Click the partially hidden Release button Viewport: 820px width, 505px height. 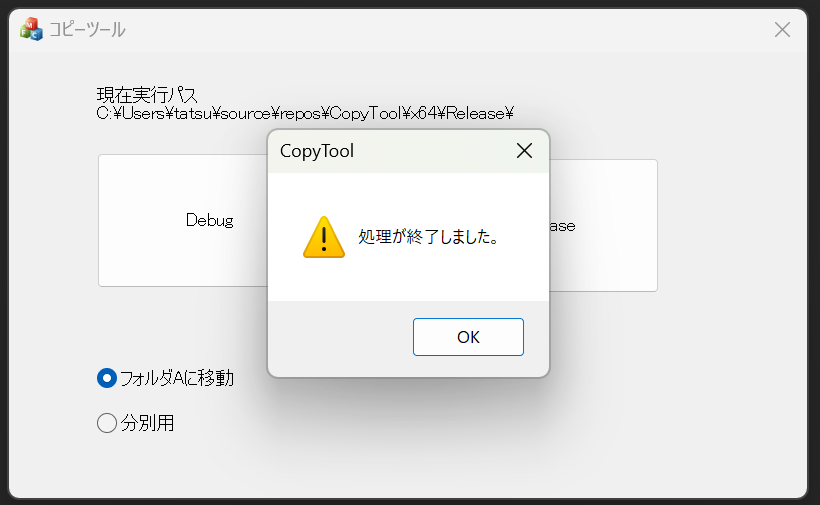coord(603,225)
